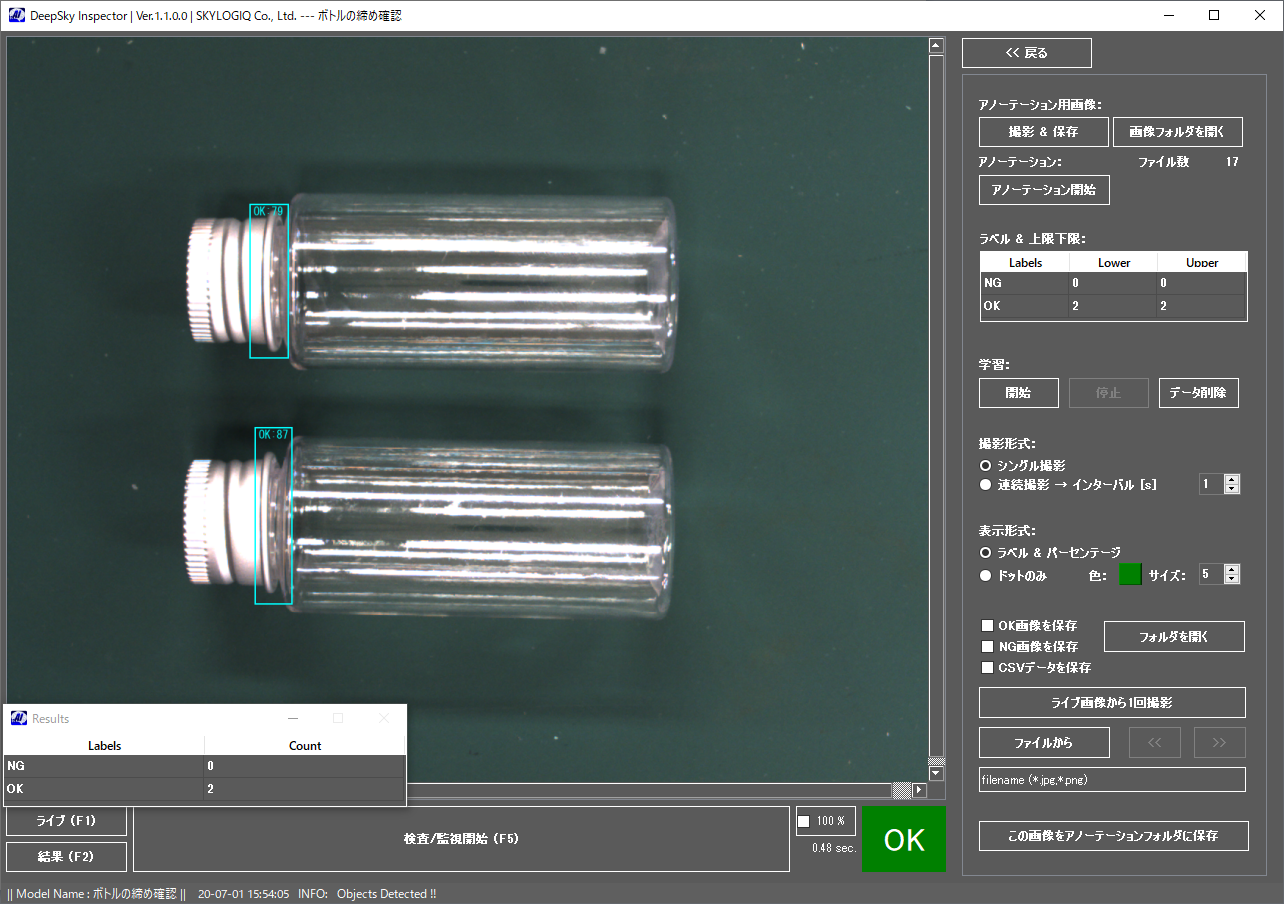Click the Lower column header
This screenshot has height=904, width=1284.
(x=1113, y=263)
